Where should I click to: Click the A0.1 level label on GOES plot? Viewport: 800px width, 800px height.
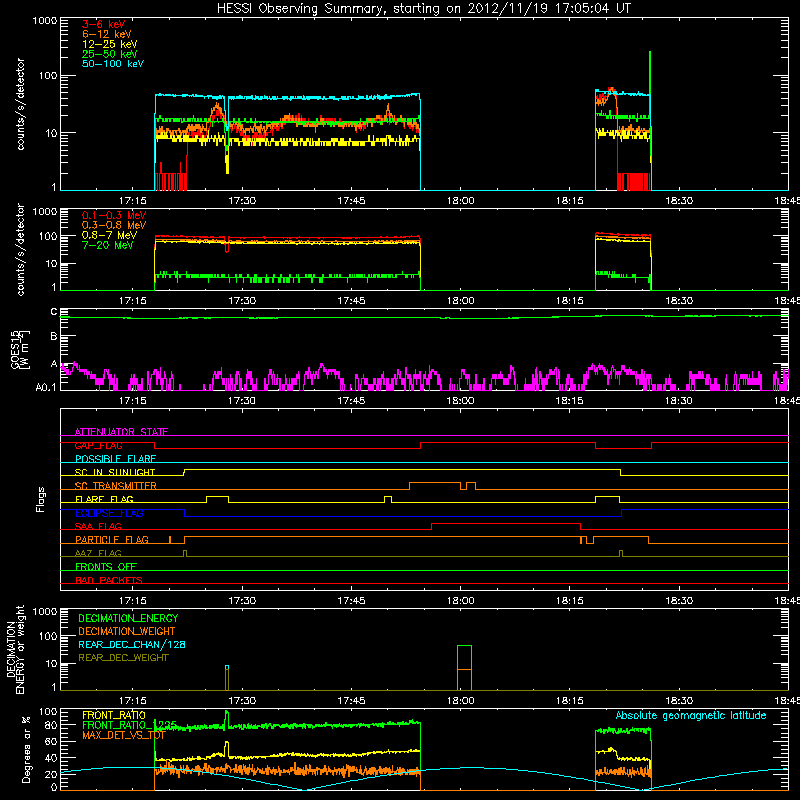point(46,388)
